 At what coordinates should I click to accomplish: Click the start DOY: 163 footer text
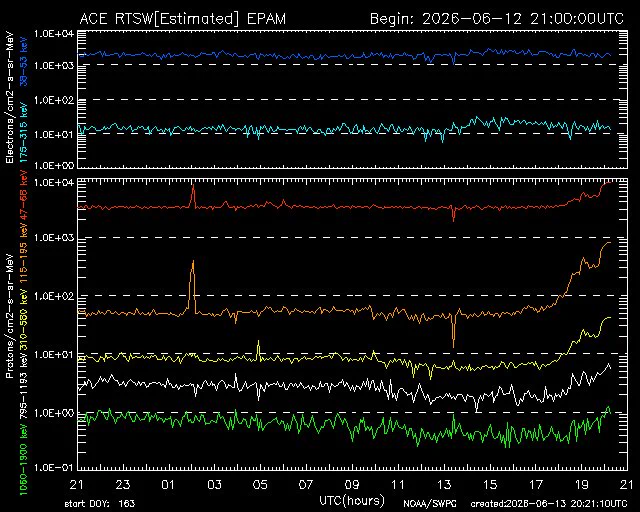pos(100,504)
